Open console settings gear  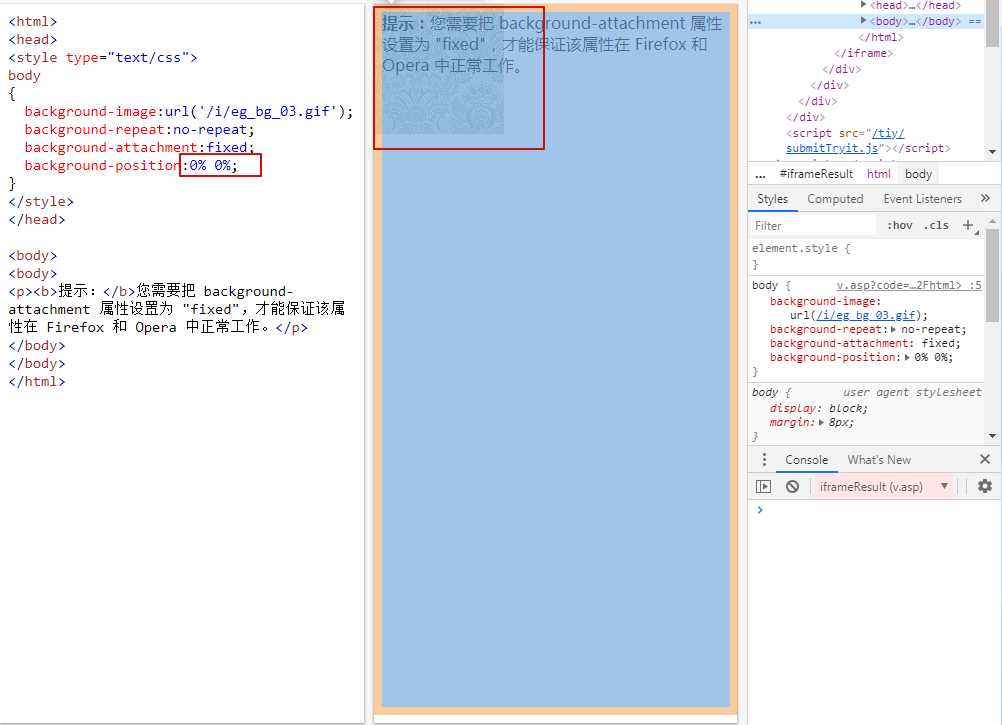pos(985,486)
